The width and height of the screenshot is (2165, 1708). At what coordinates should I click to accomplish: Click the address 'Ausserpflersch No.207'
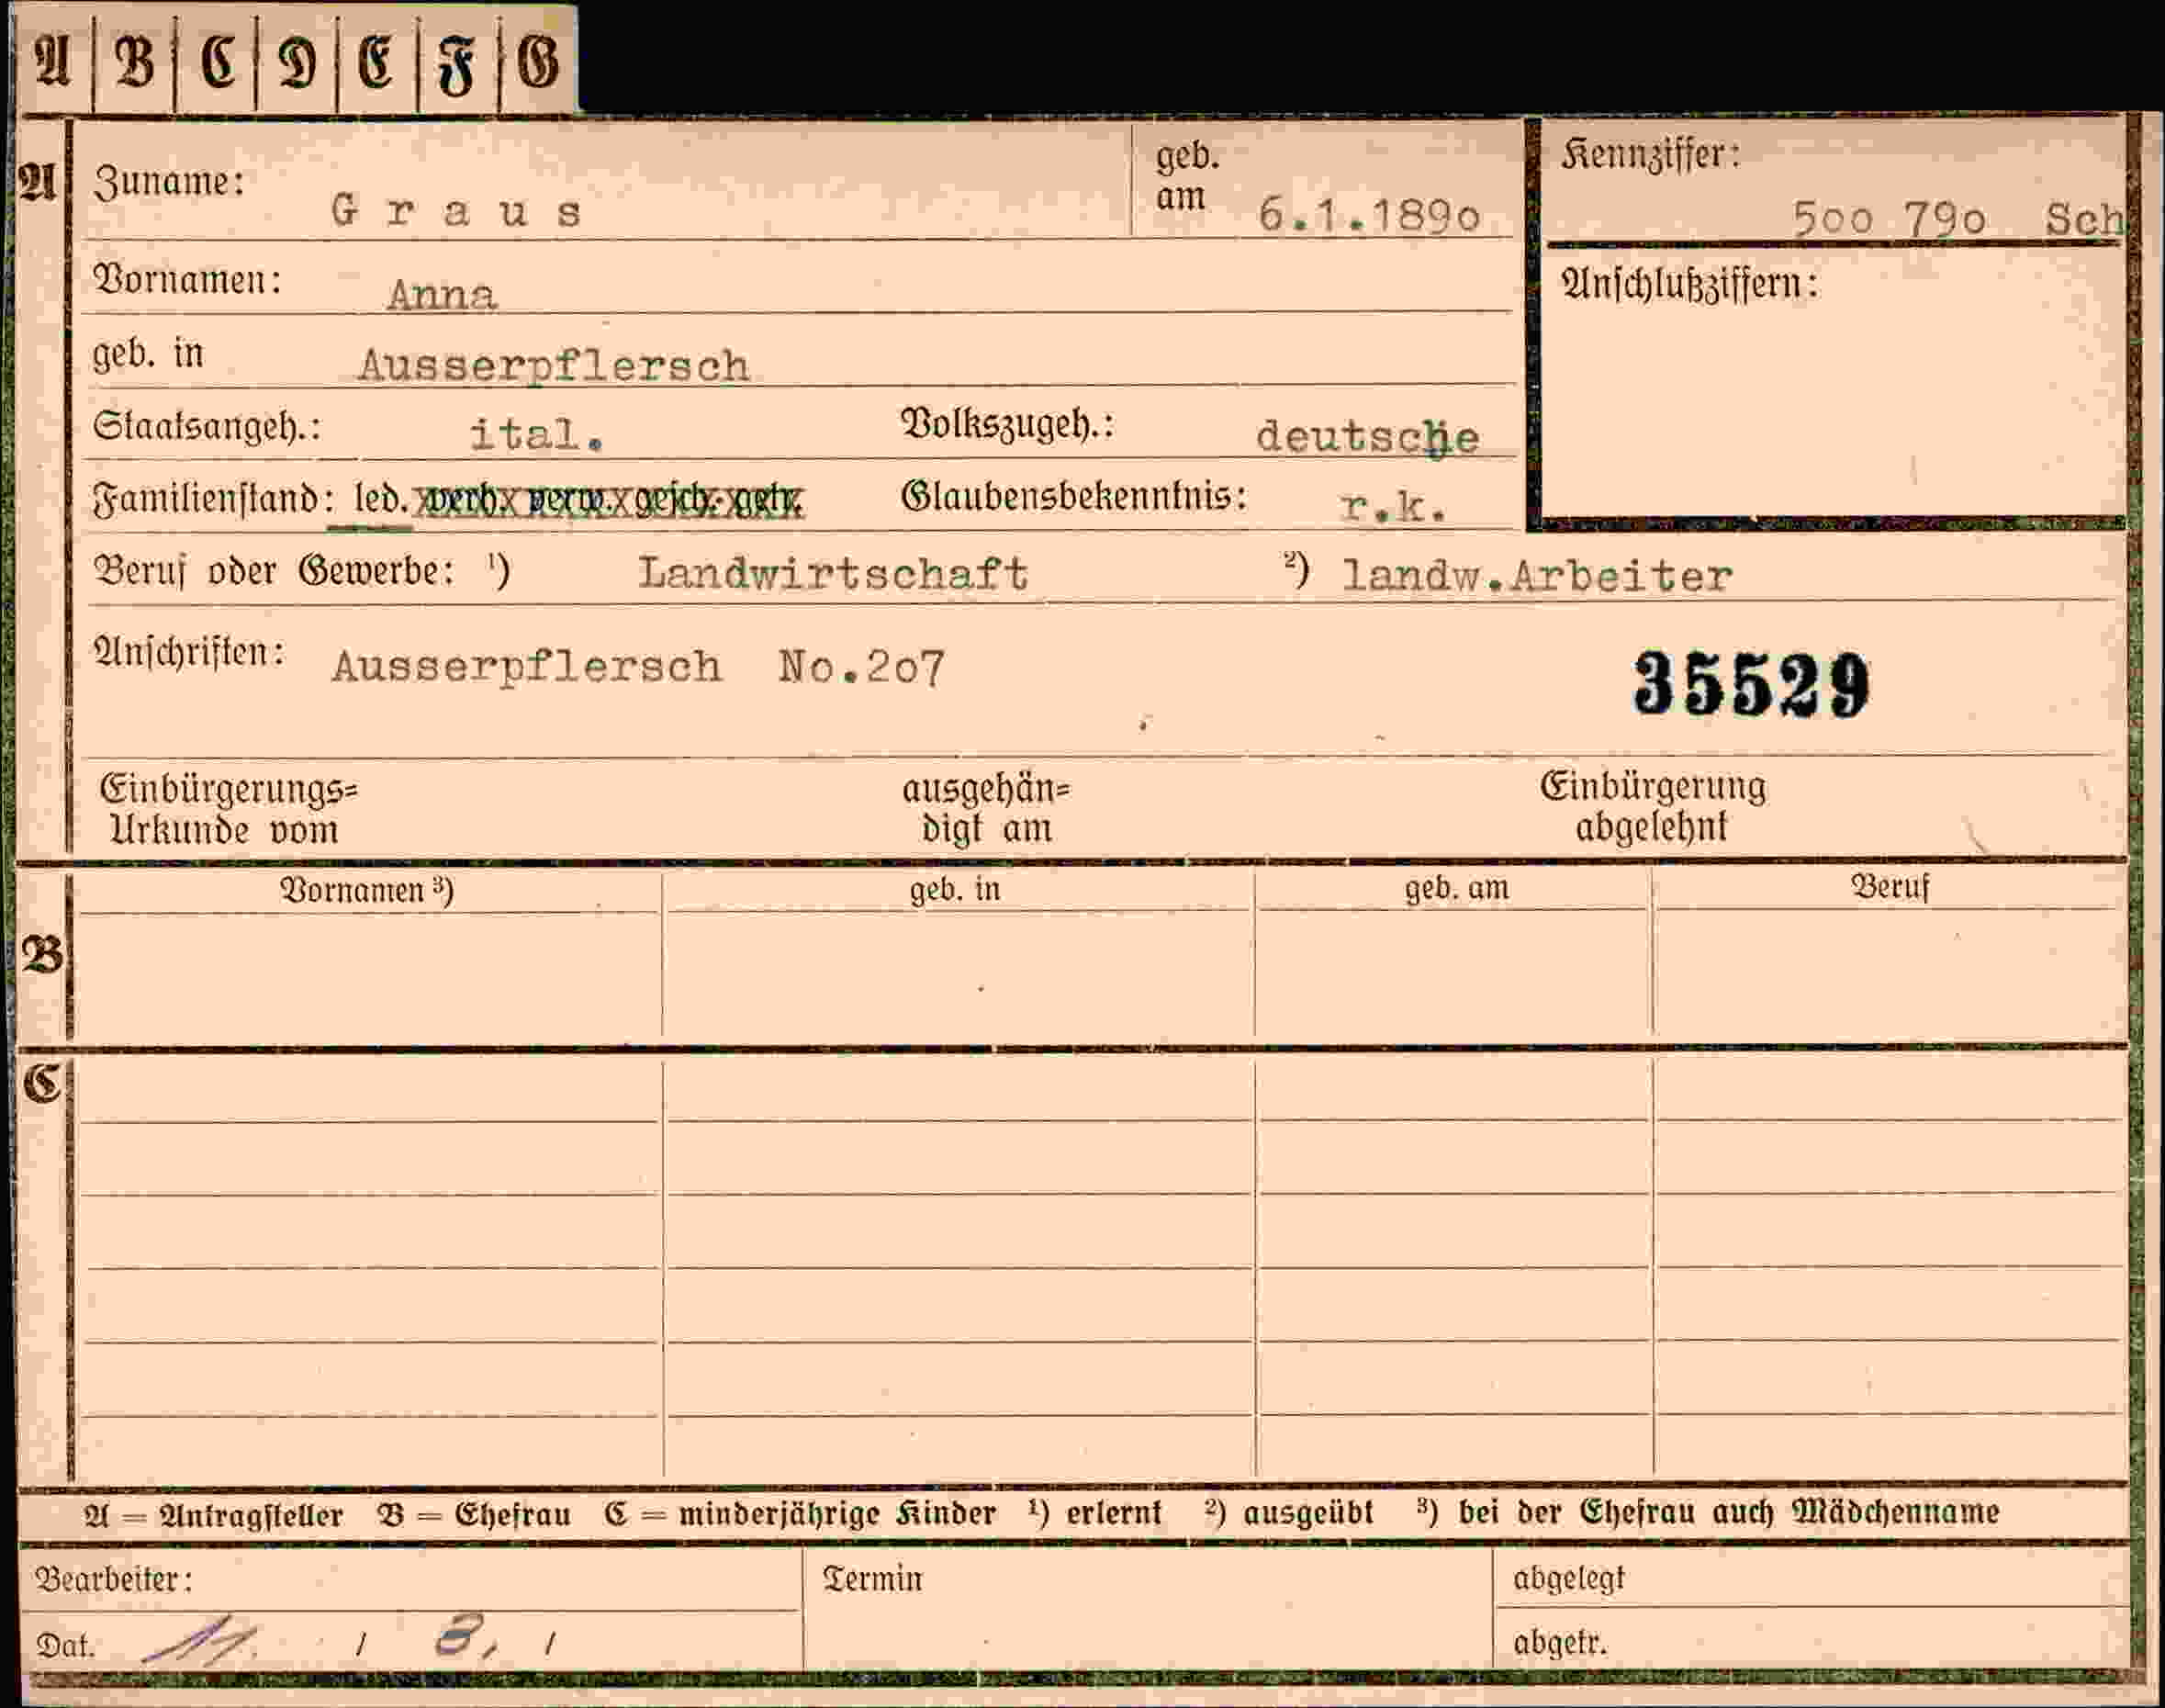tap(638, 667)
